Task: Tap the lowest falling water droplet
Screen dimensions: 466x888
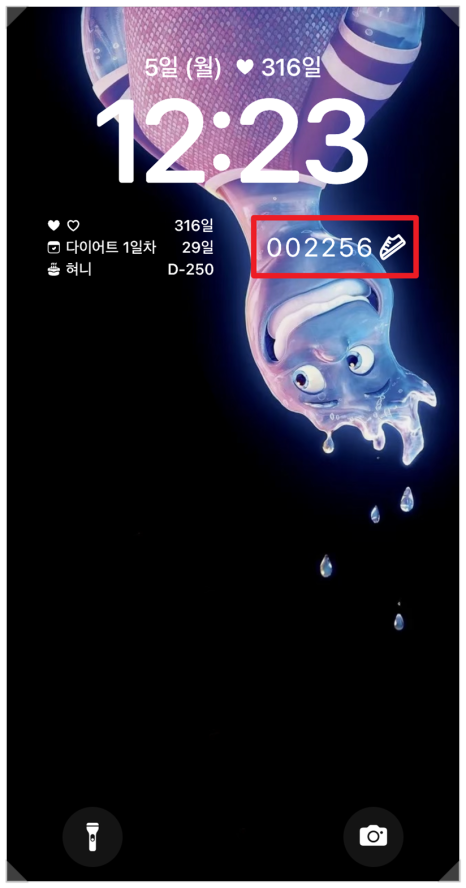Action: [x=399, y=621]
